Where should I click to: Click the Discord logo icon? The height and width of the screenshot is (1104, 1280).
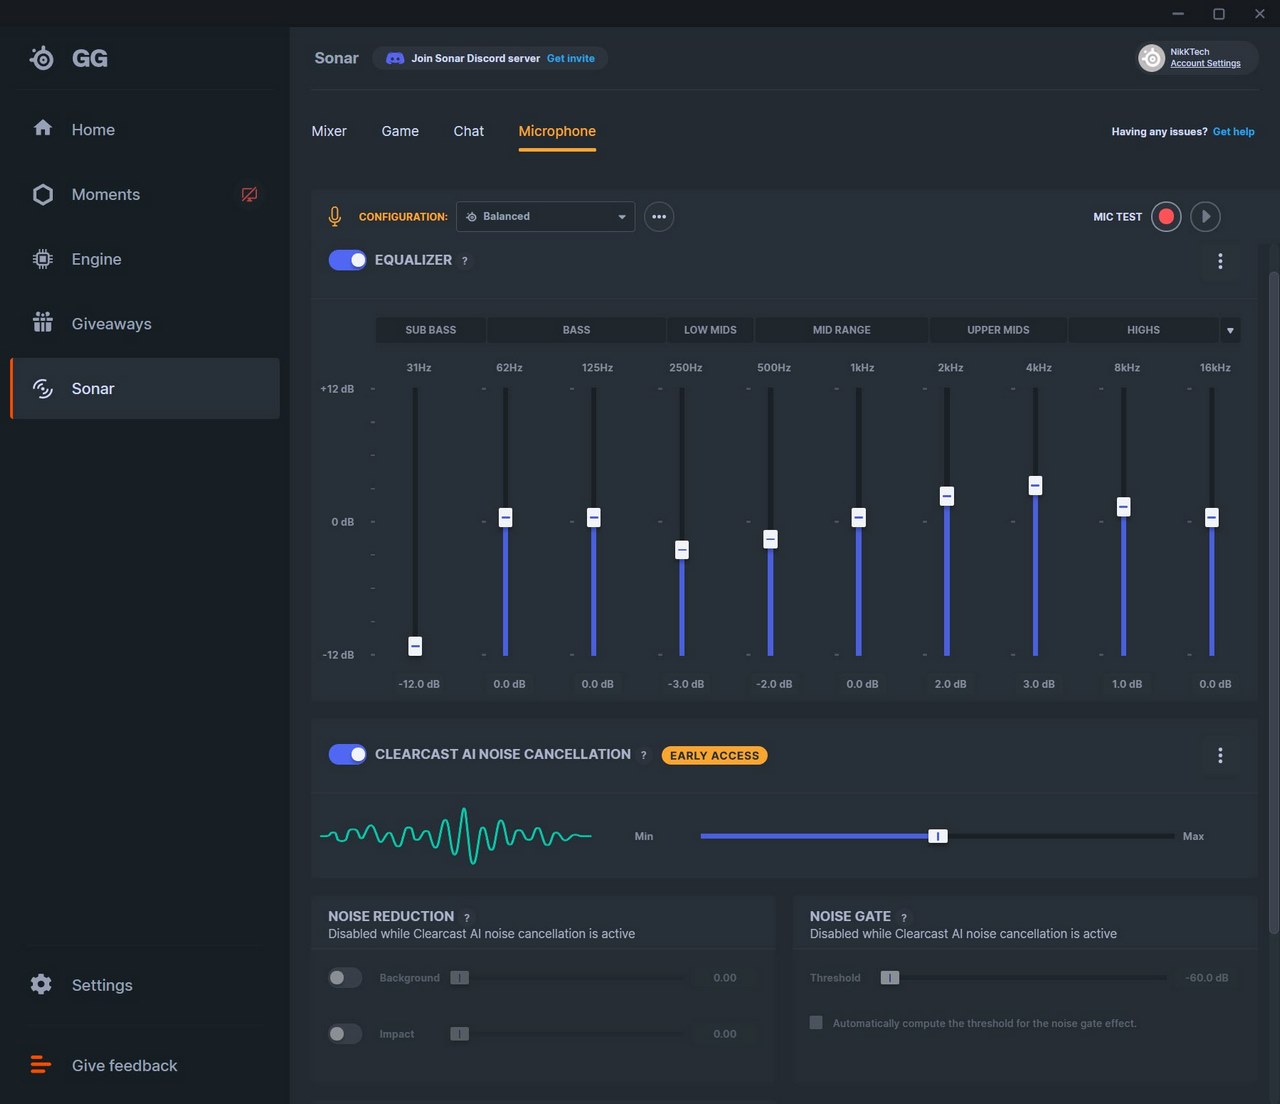click(395, 58)
